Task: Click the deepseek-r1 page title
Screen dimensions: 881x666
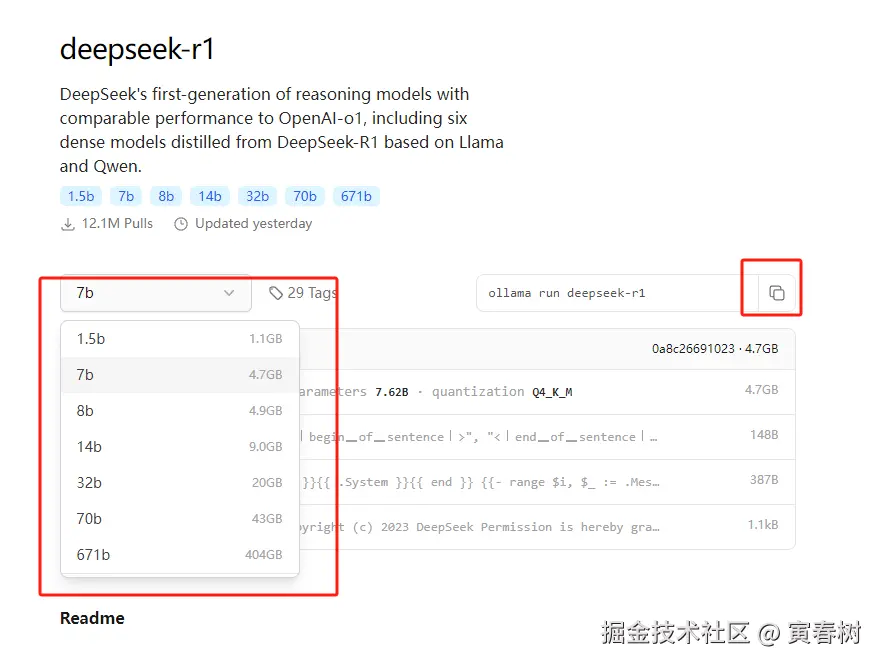Action: coord(137,49)
